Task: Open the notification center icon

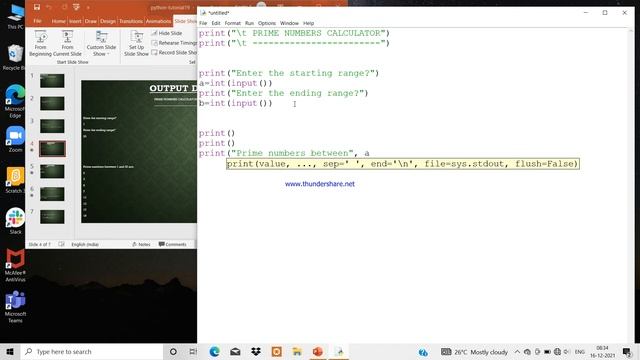Action: pyautogui.click(x=627, y=351)
